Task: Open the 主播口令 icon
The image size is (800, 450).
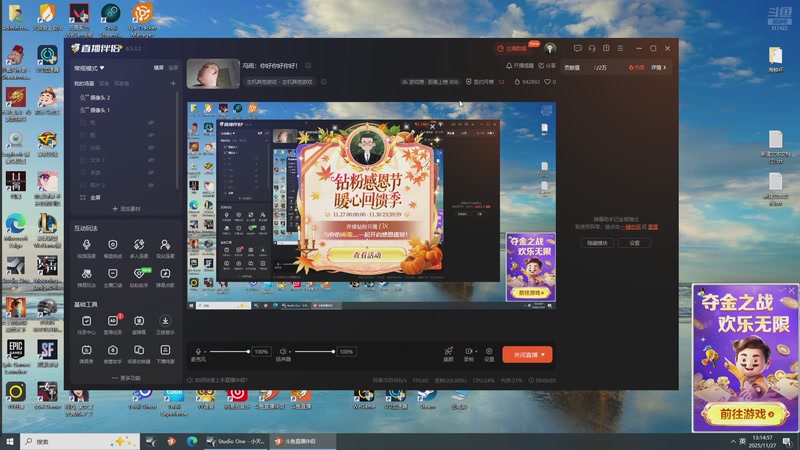Action: click(x=113, y=274)
